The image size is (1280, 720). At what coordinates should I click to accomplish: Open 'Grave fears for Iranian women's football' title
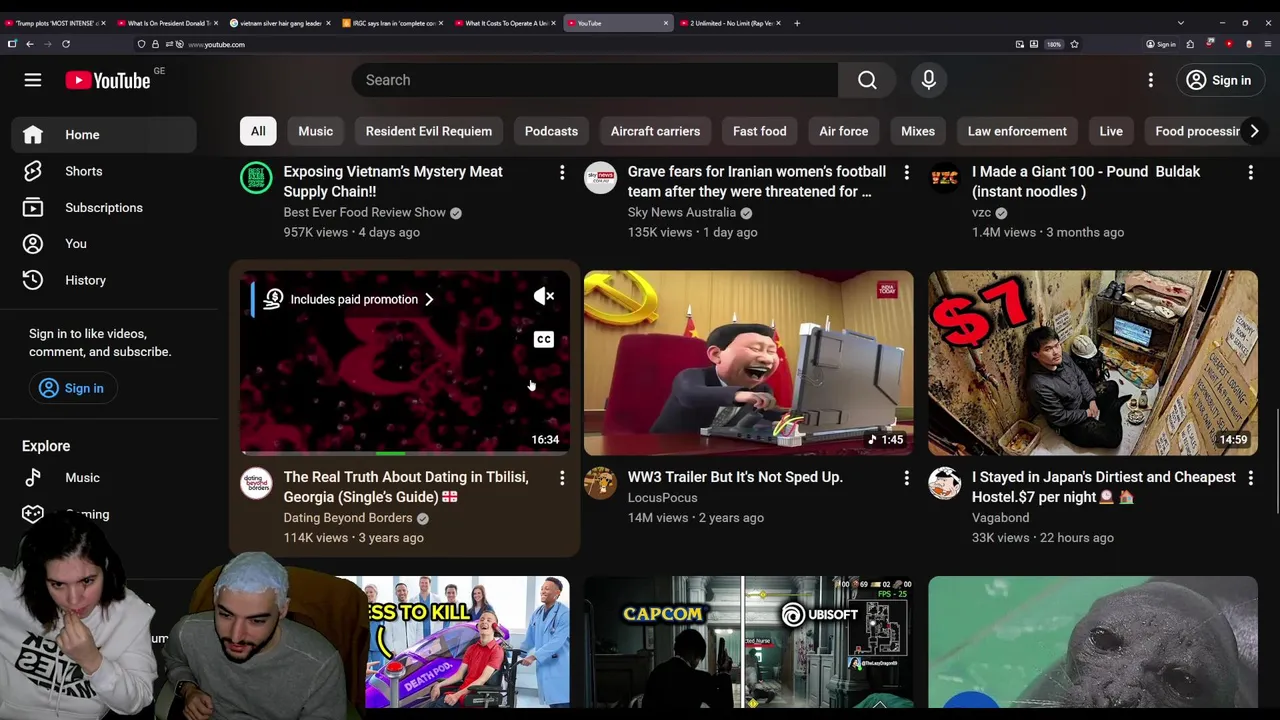[757, 182]
